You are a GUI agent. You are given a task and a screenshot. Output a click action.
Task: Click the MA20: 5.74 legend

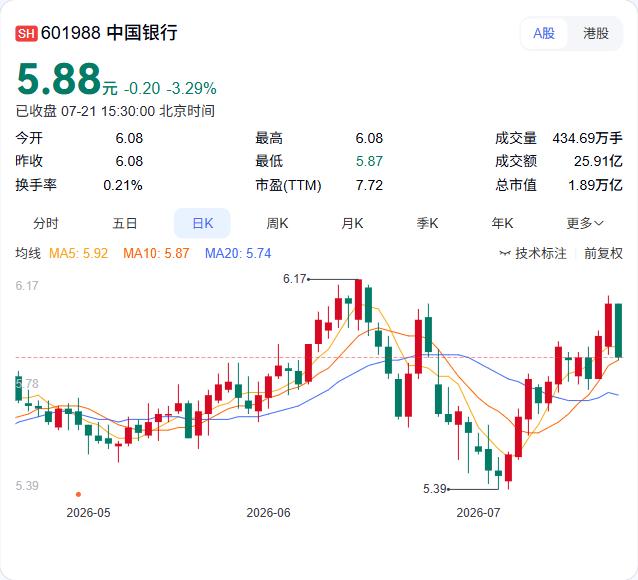coord(238,254)
